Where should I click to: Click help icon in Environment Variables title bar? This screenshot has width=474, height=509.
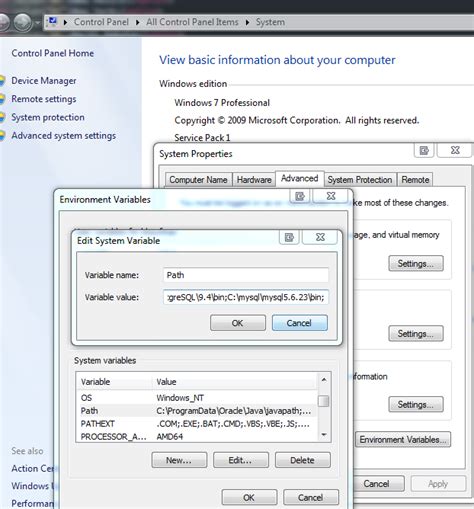pyautogui.click(x=300, y=196)
